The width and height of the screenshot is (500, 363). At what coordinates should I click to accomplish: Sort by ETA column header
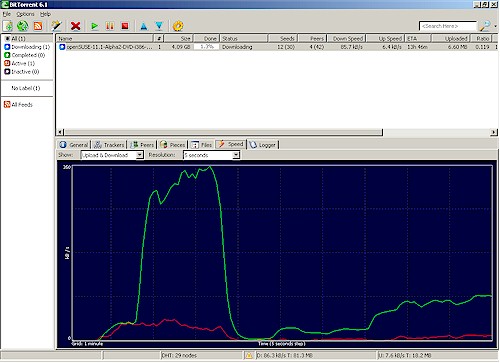(418, 38)
